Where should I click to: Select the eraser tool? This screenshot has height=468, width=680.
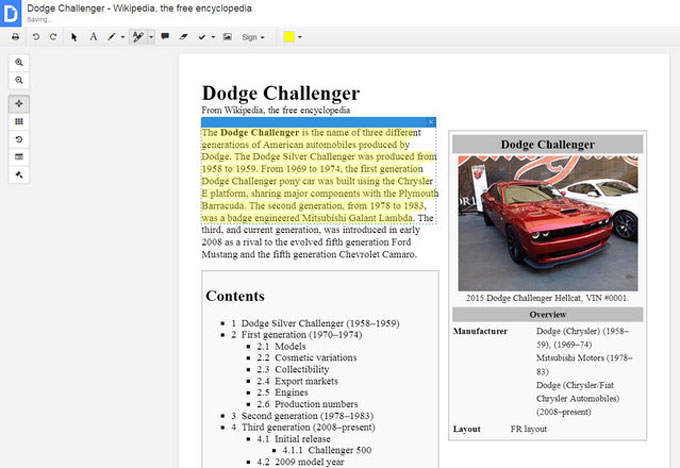[183, 37]
